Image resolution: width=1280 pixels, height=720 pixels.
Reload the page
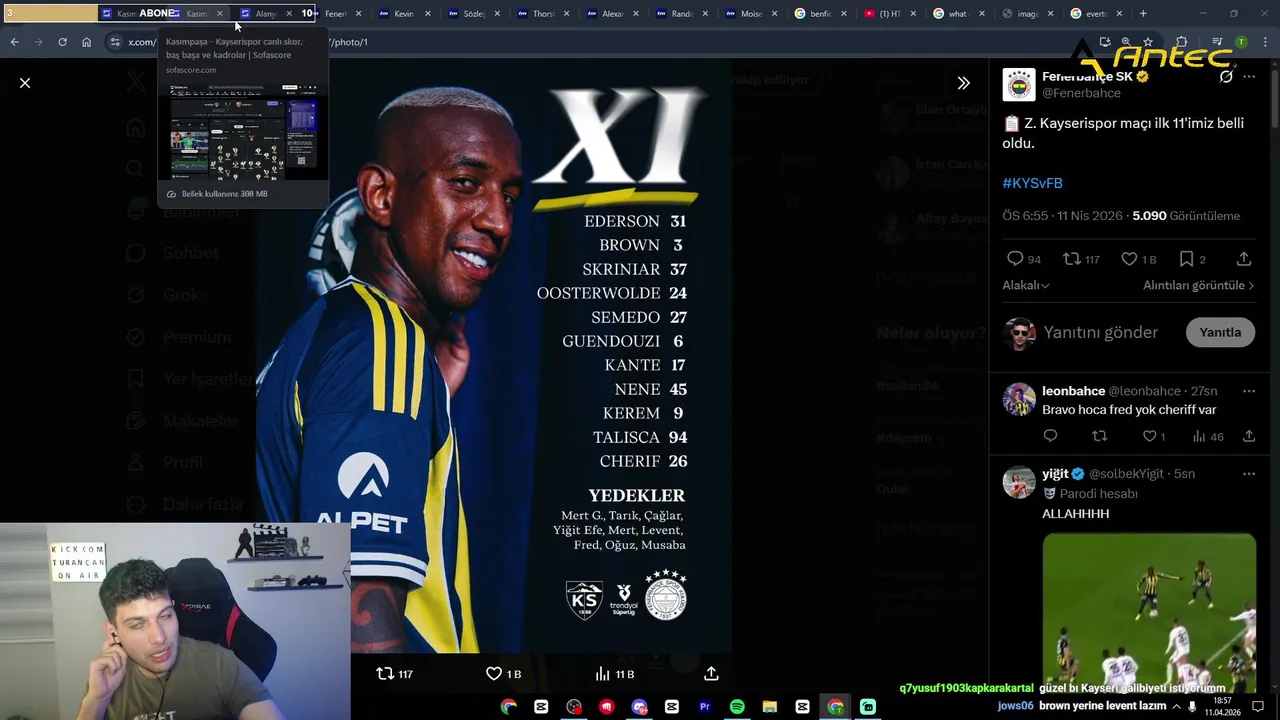(62, 42)
